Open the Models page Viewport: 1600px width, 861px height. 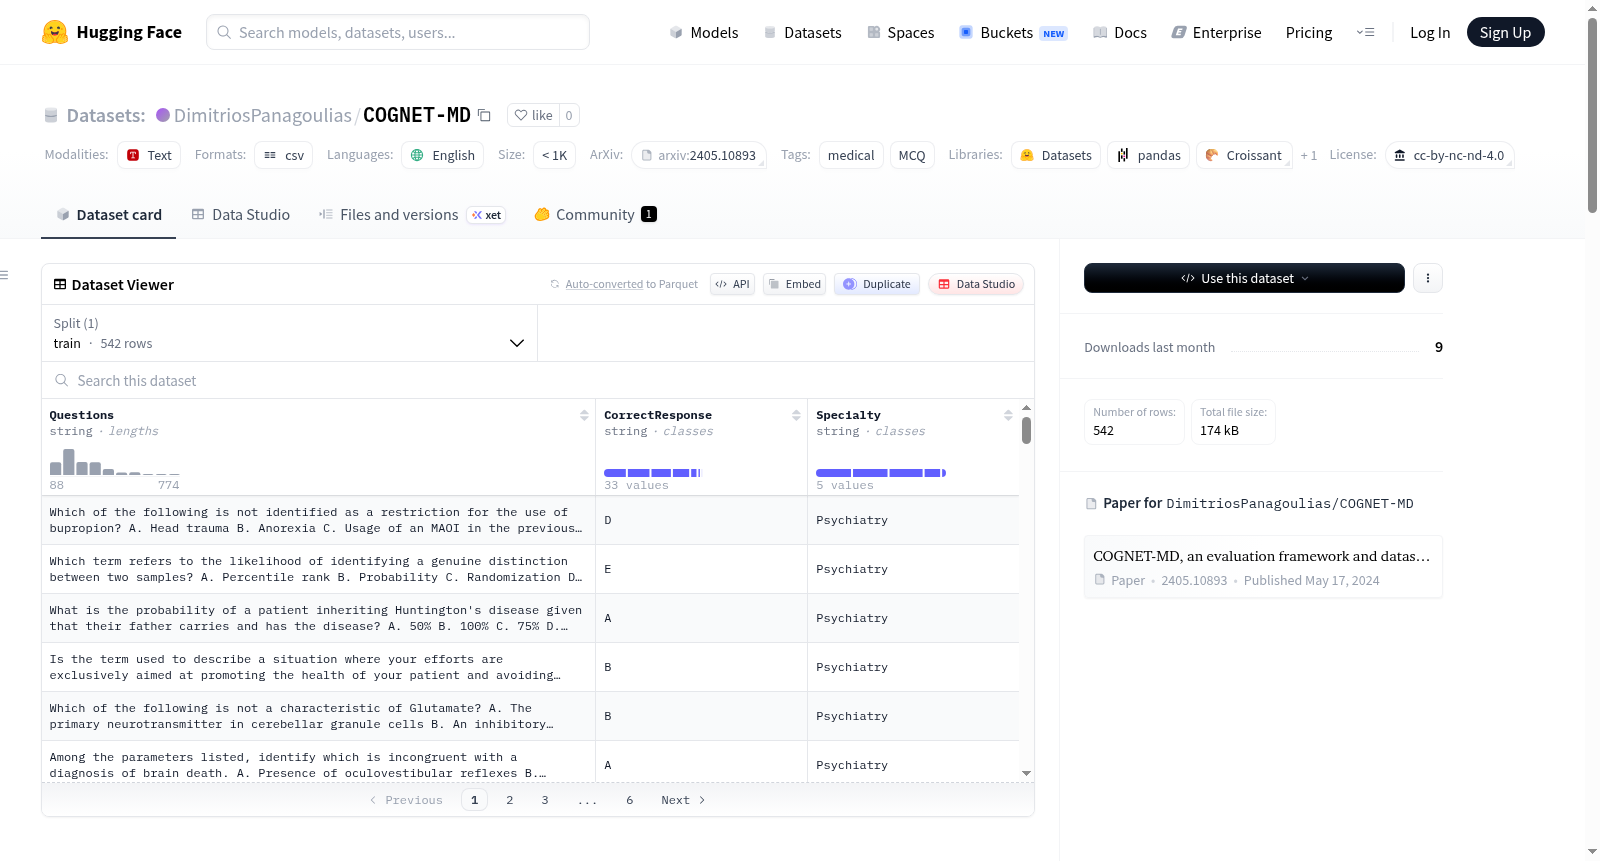coord(704,32)
